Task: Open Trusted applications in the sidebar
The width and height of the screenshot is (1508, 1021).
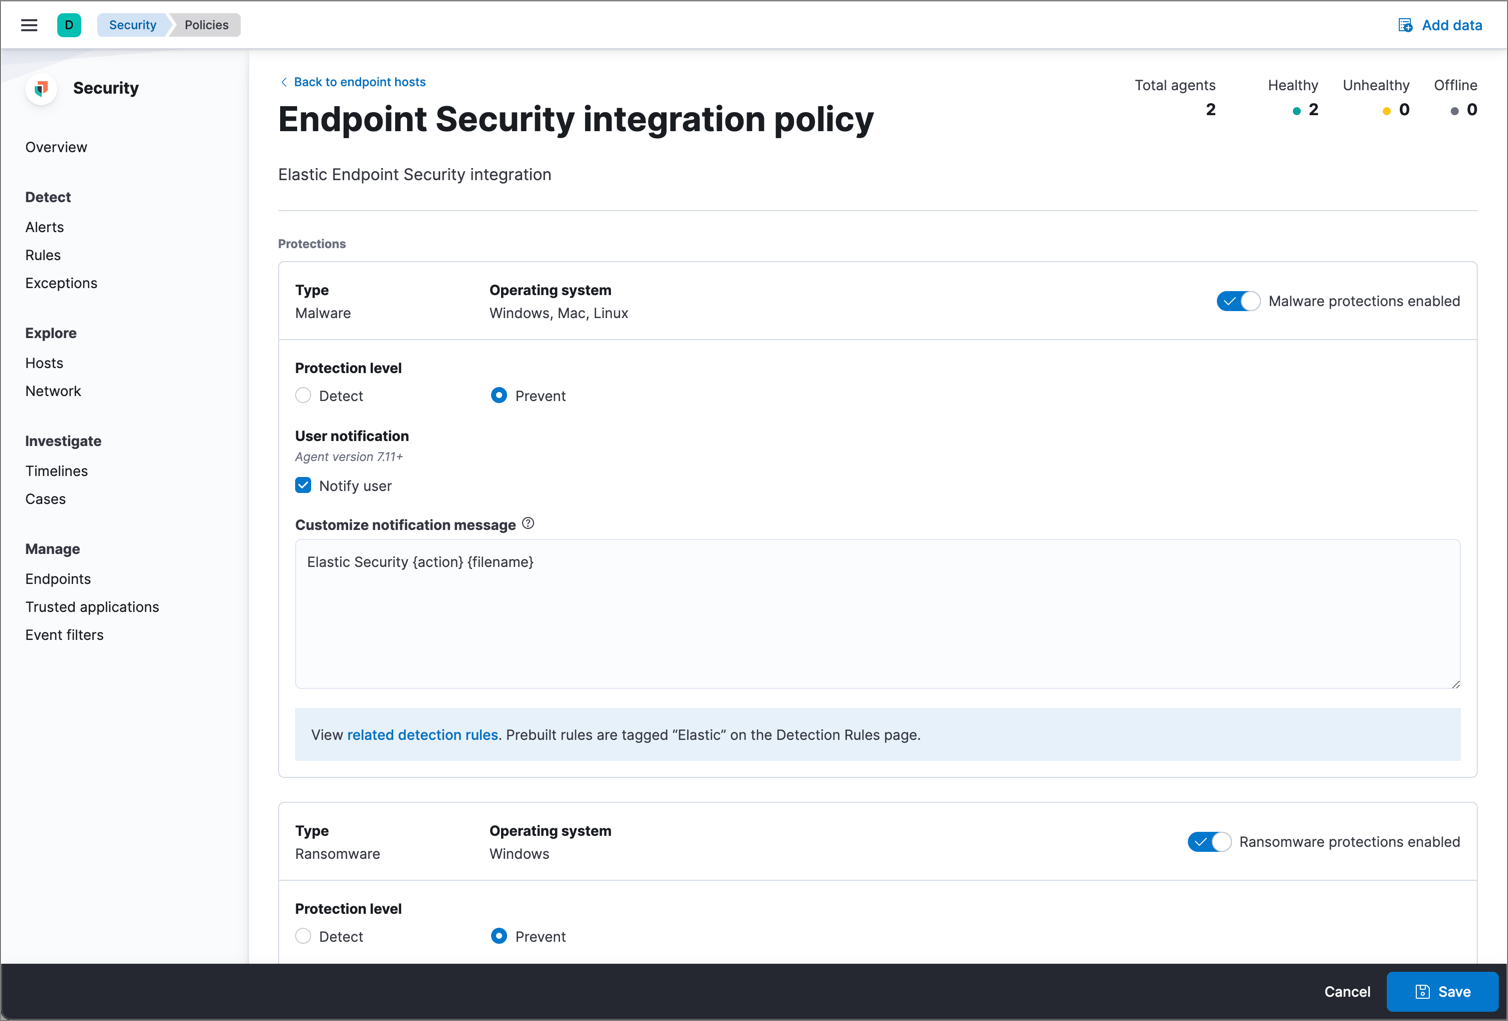Action: pyautogui.click(x=92, y=607)
